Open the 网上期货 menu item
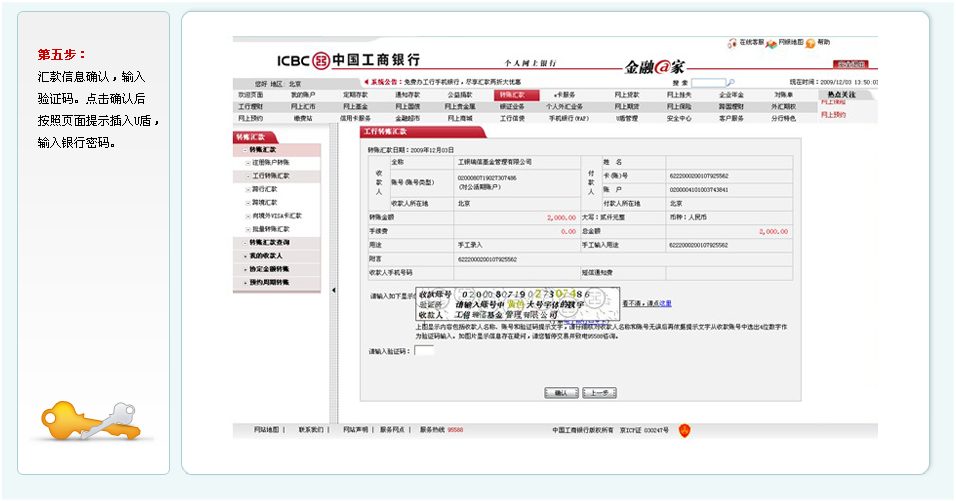The height and width of the screenshot is (501, 956). 627,107
